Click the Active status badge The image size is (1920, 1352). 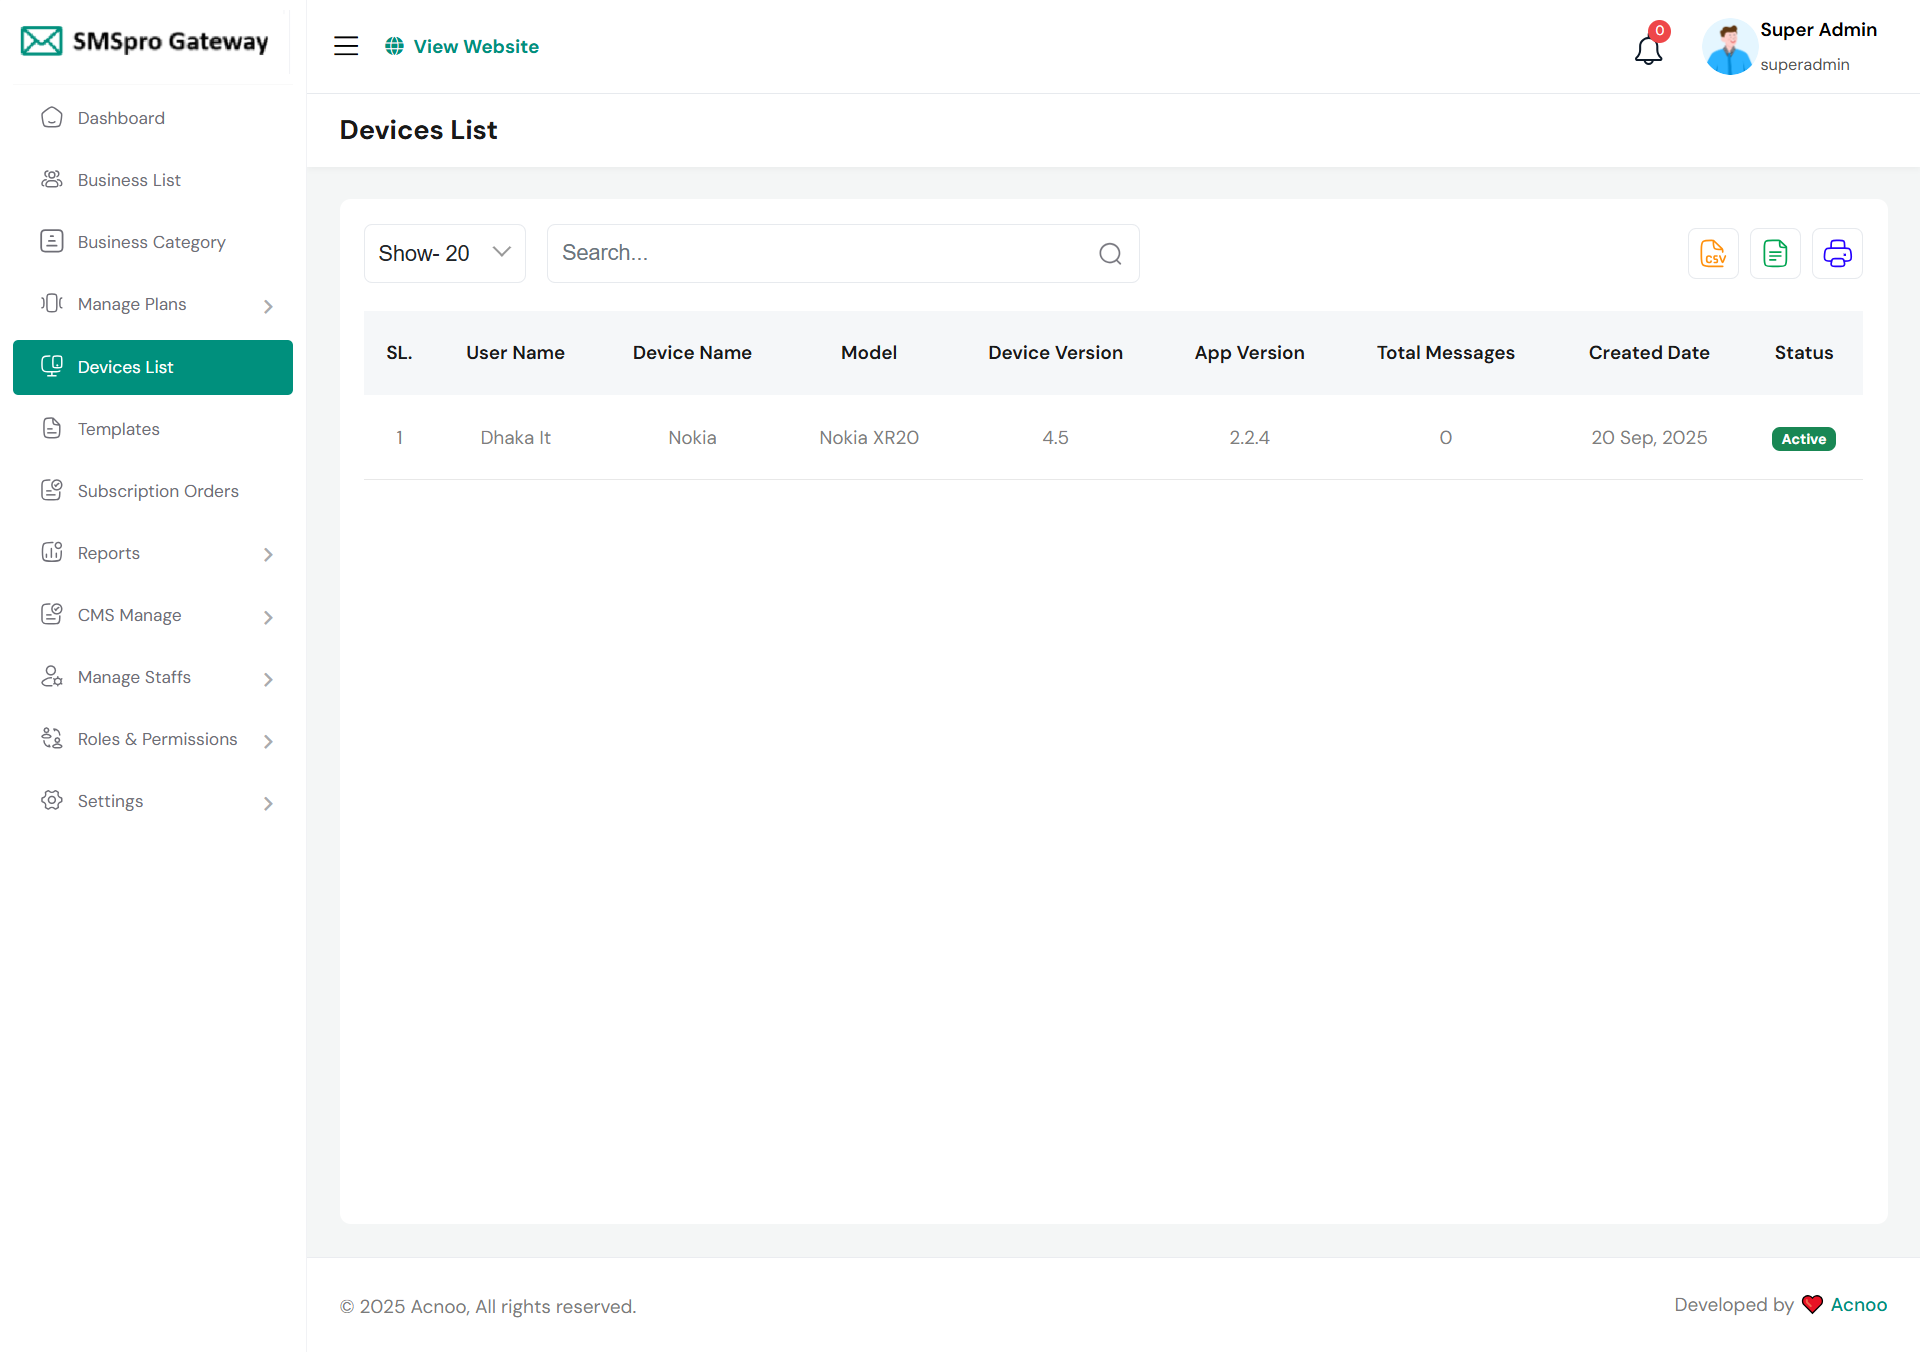coord(1803,439)
